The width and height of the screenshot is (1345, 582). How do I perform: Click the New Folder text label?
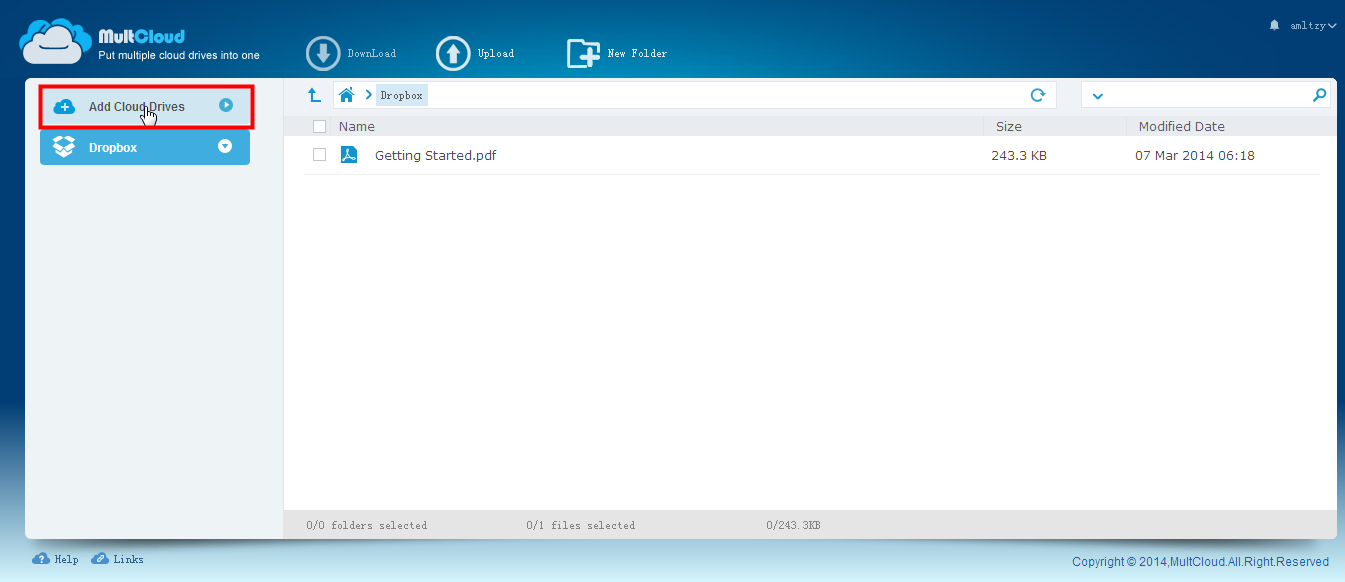(x=637, y=53)
